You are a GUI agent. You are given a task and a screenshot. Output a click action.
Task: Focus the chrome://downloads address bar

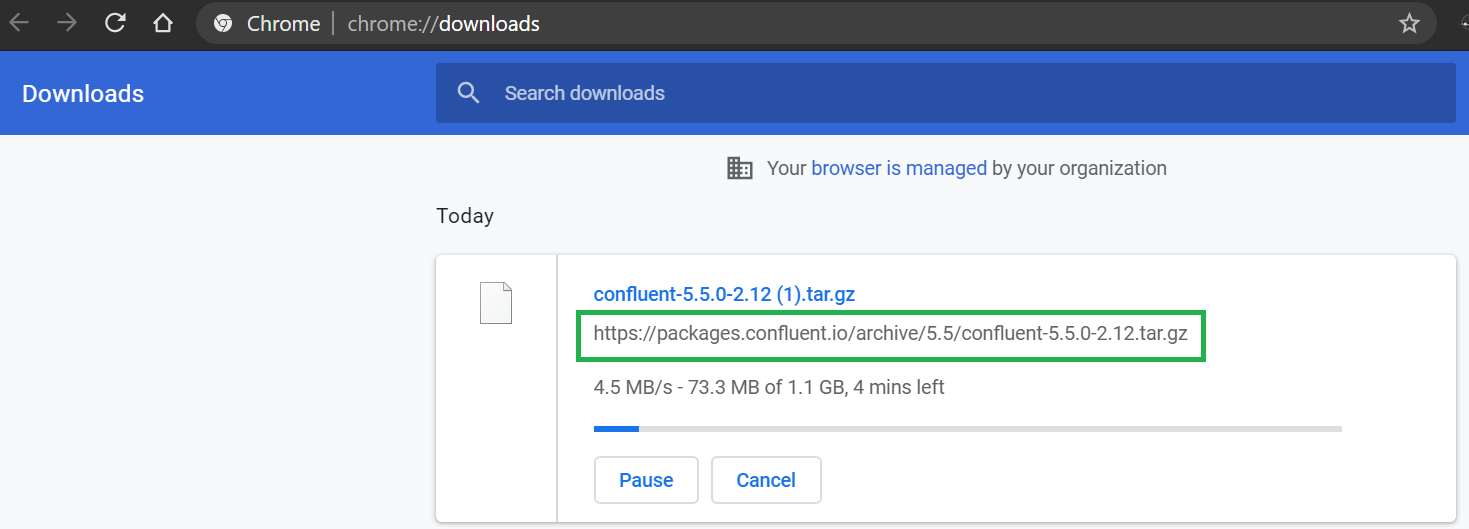pos(700,24)
